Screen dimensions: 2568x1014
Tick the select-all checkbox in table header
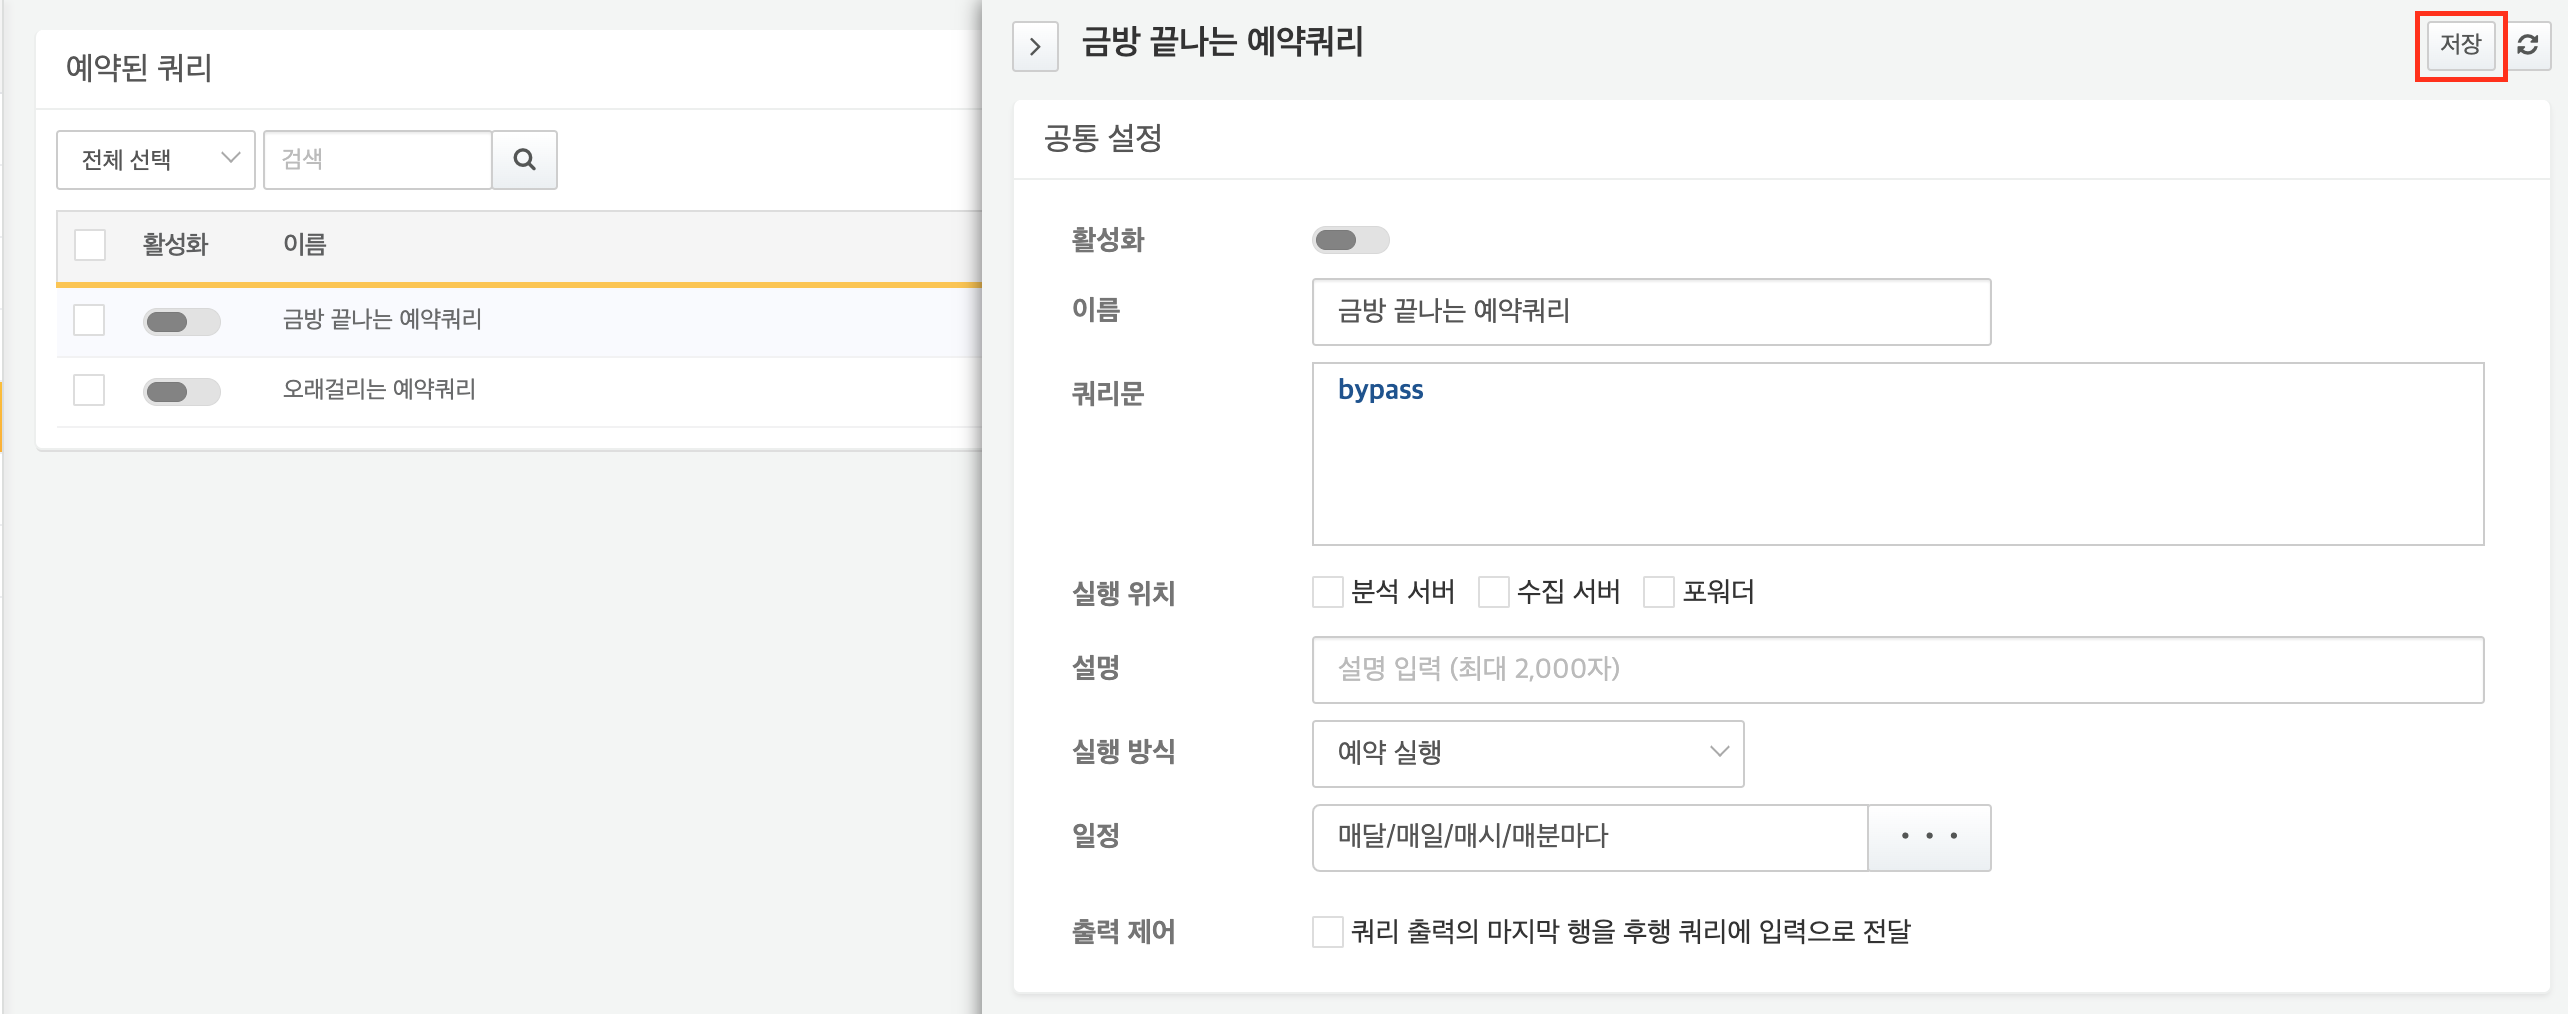(x=90, y=245)
